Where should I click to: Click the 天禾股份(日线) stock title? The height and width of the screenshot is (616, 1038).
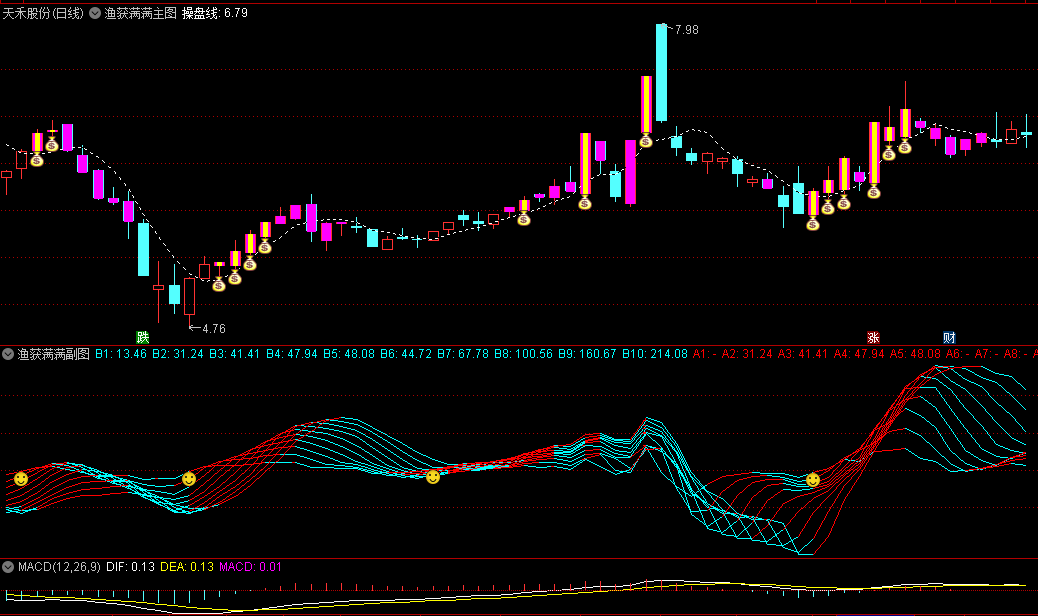point(43,13)
